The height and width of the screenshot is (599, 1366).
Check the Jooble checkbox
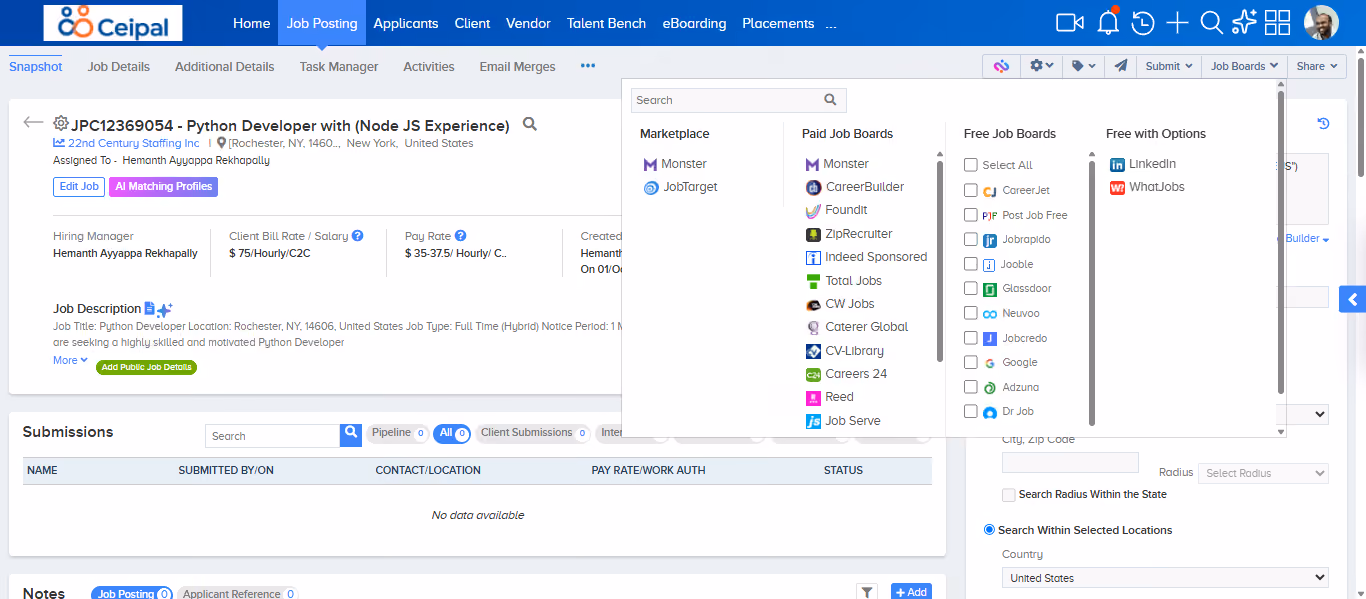[x=971, y=264]
